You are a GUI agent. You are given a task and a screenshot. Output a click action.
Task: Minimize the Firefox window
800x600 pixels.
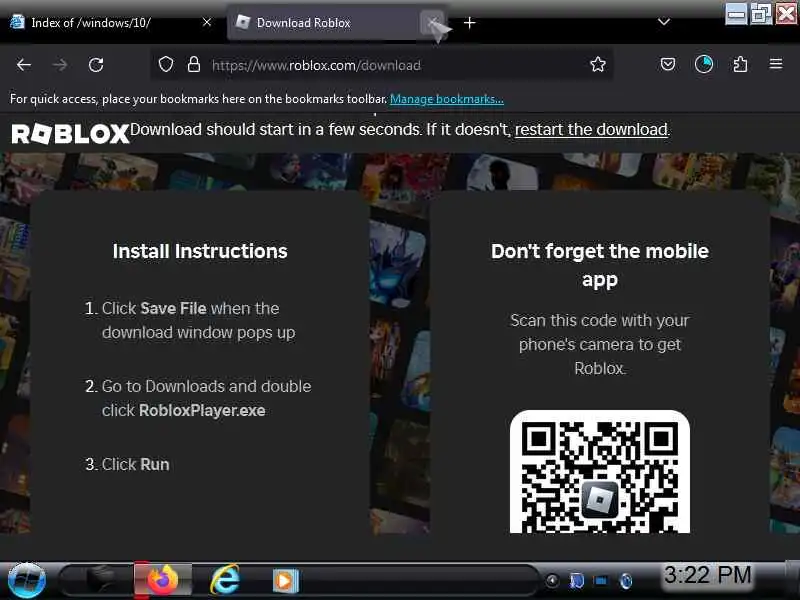coord(736,14)
